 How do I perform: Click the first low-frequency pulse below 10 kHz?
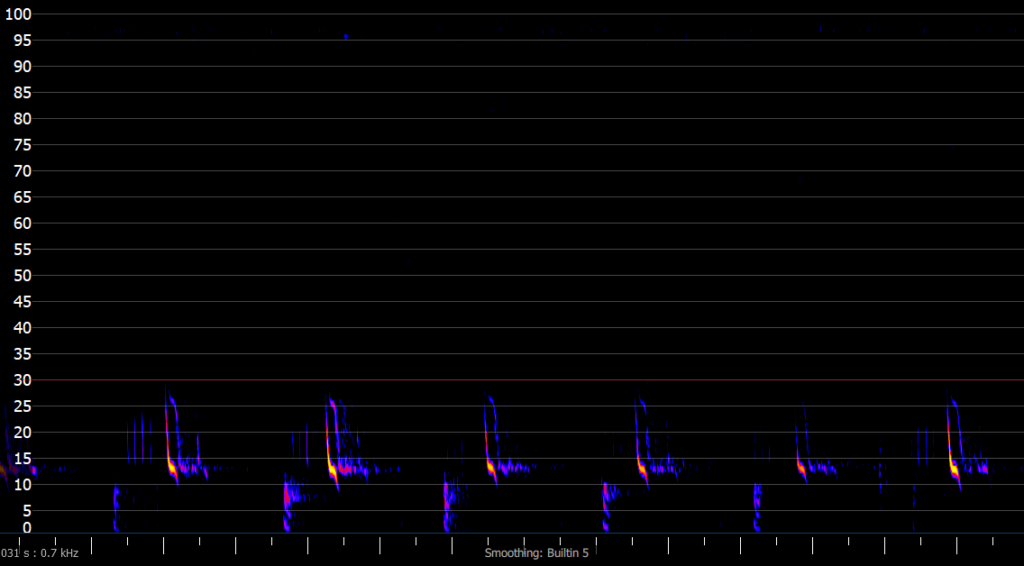(116, 505)
